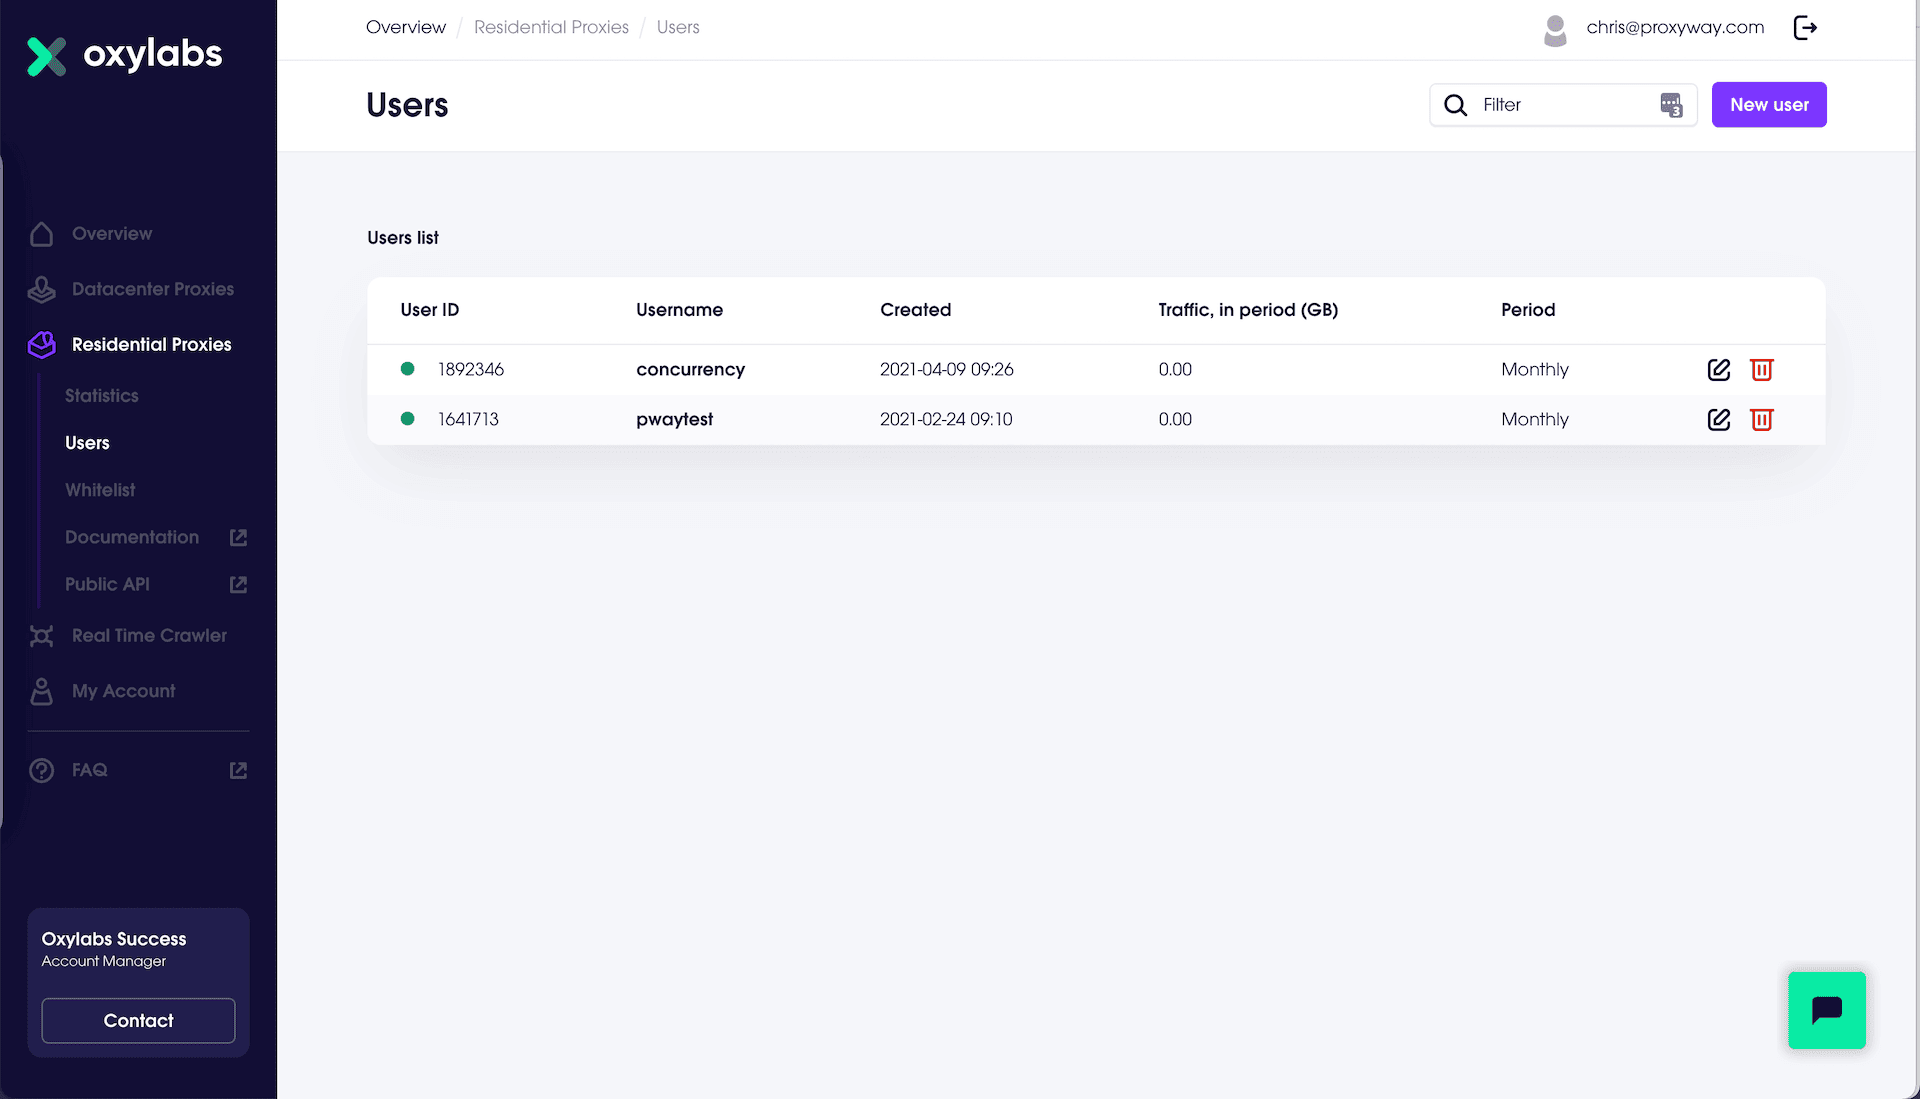Click user ID 1892346
Screen dimensions: 1920x1099
(x=471, y=370)
